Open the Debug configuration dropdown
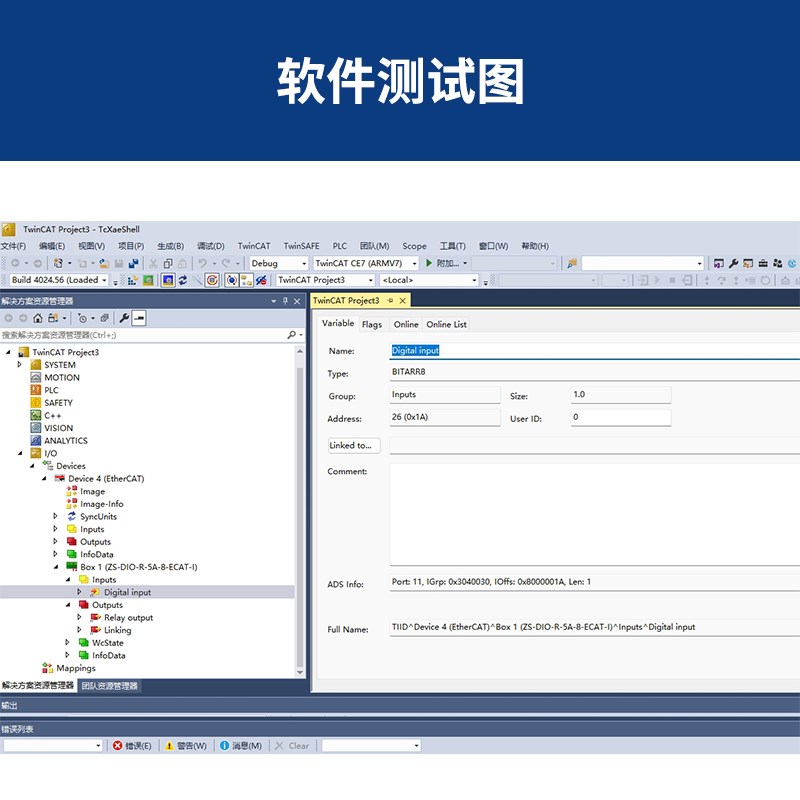This screenshot has height=800, width=800. (x=304, y=264)
